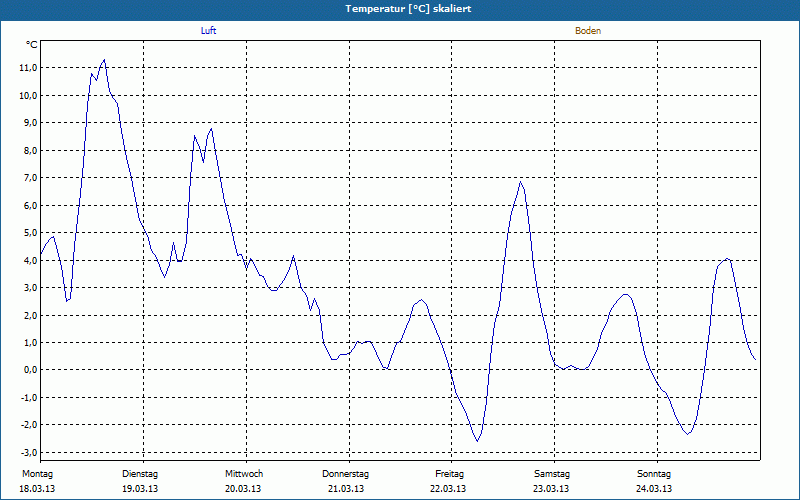Image resolution: width=800 pixels, height=500 pixels.
Task: Click the date 22.03.13
Action: point(448,489)
